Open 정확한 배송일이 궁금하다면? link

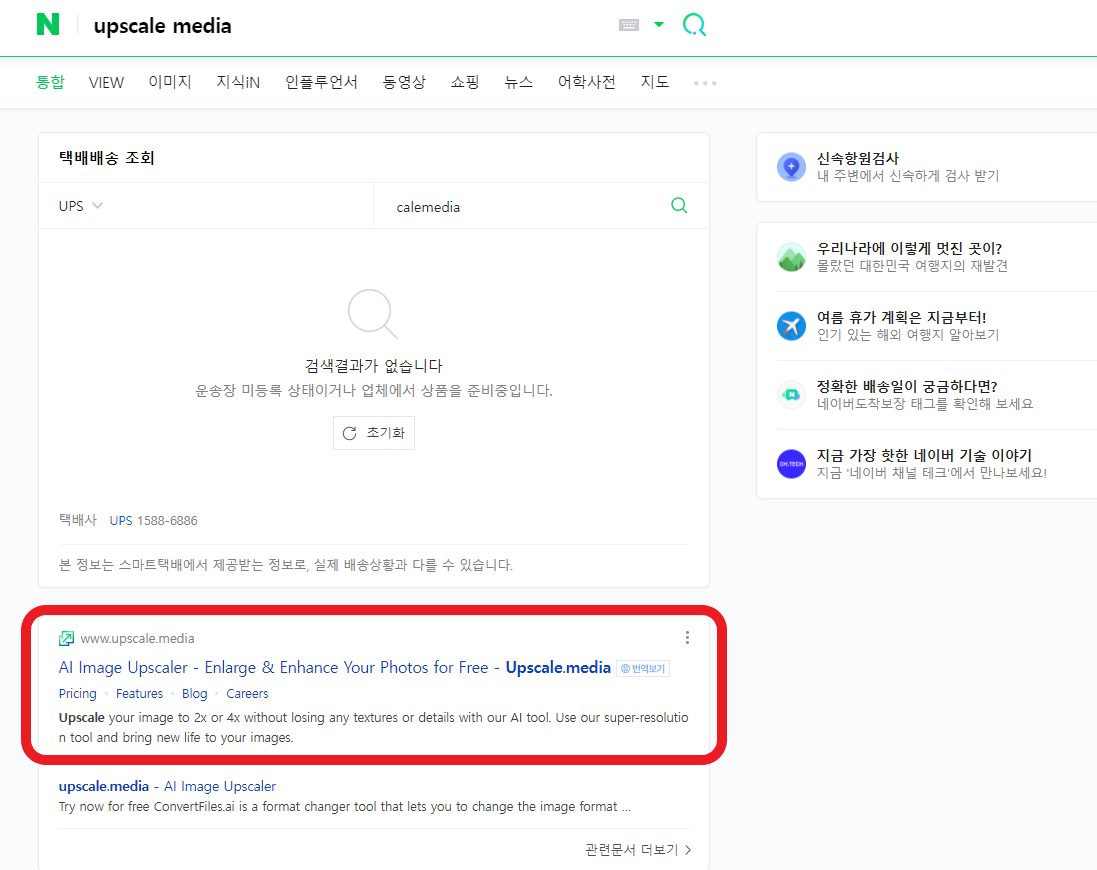[907, 386]
